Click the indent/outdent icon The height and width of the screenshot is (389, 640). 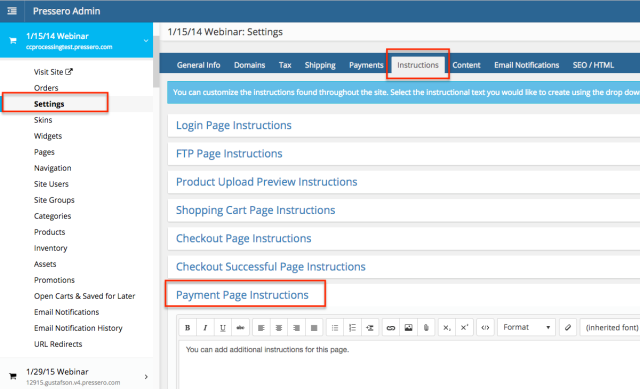coord(370,327)
